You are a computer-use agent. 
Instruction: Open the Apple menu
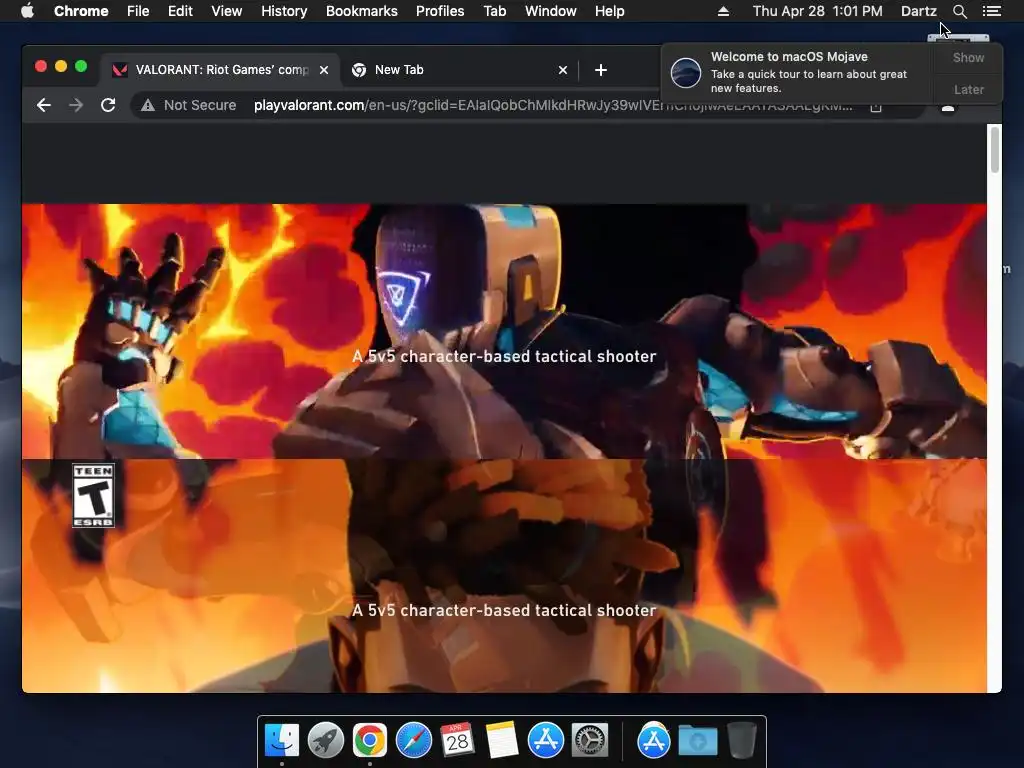click(x=27, y=11)
